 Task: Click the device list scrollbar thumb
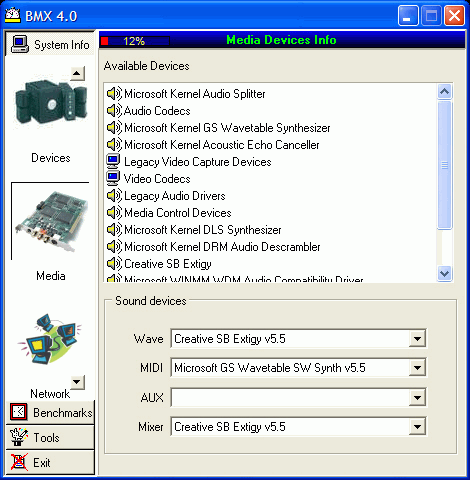tap(445, 165)
